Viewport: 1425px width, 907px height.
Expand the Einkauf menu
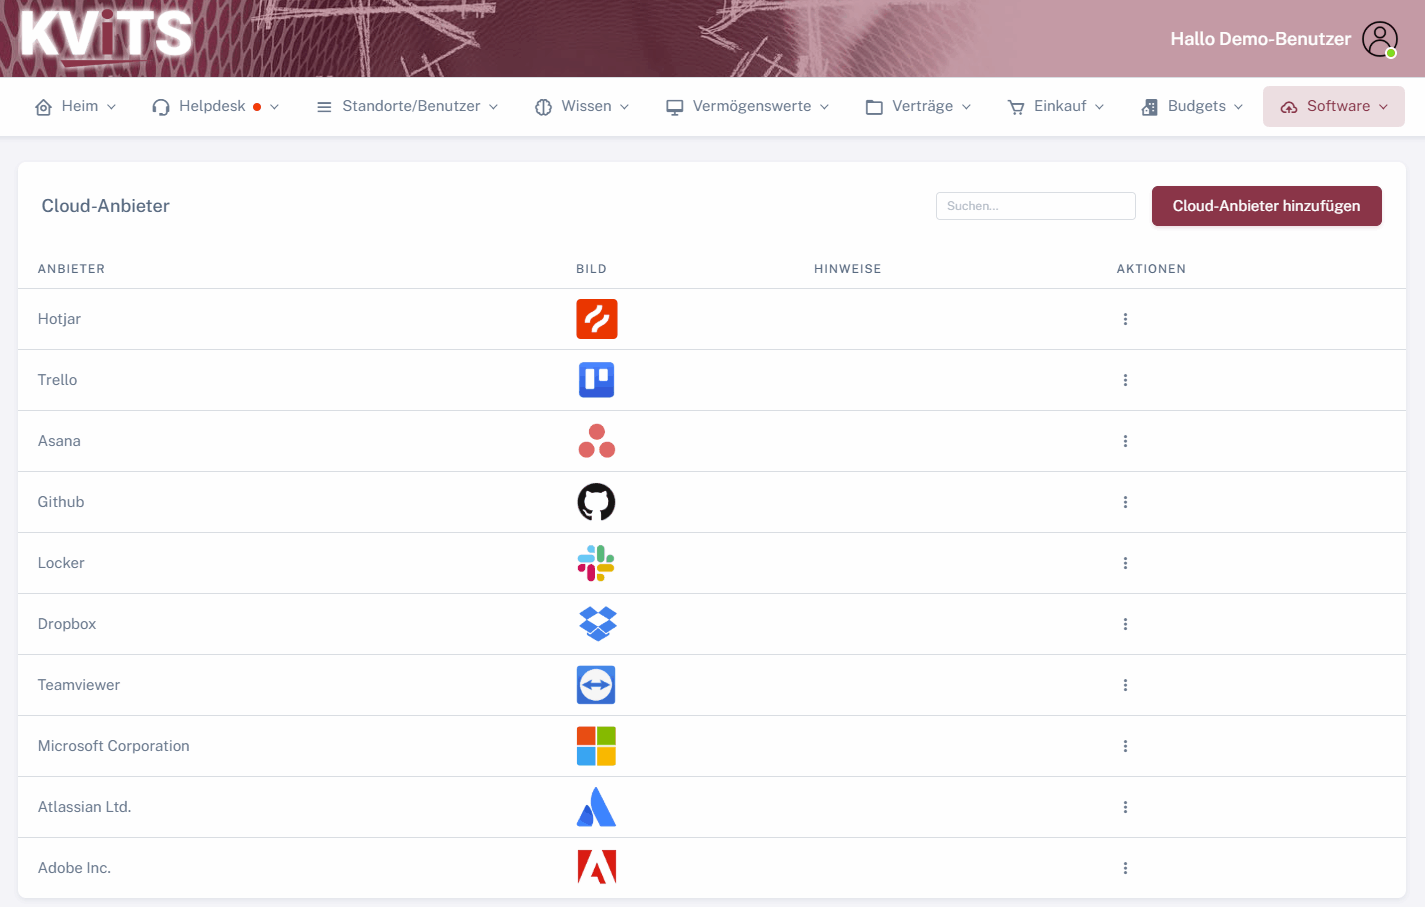pos(1056,106)
